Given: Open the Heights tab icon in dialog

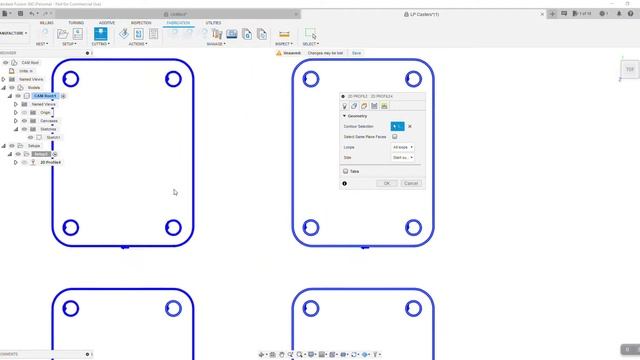Looking at the screenshot, I should [x=364, y=106].
